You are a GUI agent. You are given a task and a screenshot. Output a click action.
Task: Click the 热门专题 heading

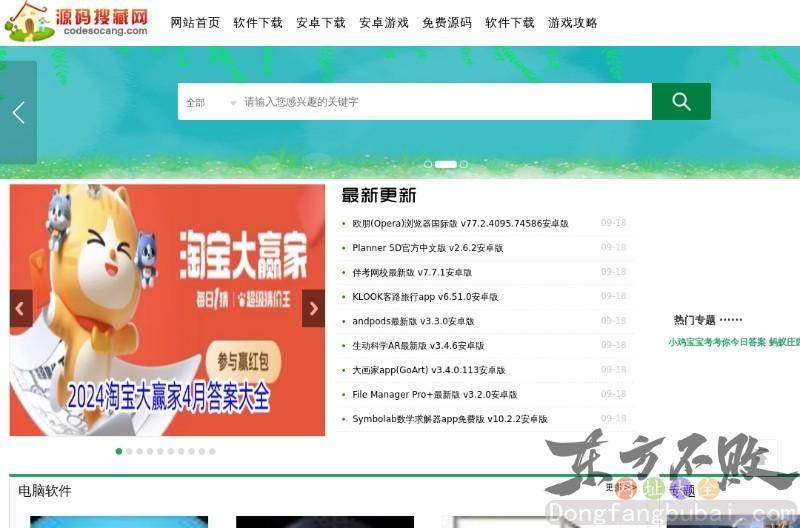[694, 320]
